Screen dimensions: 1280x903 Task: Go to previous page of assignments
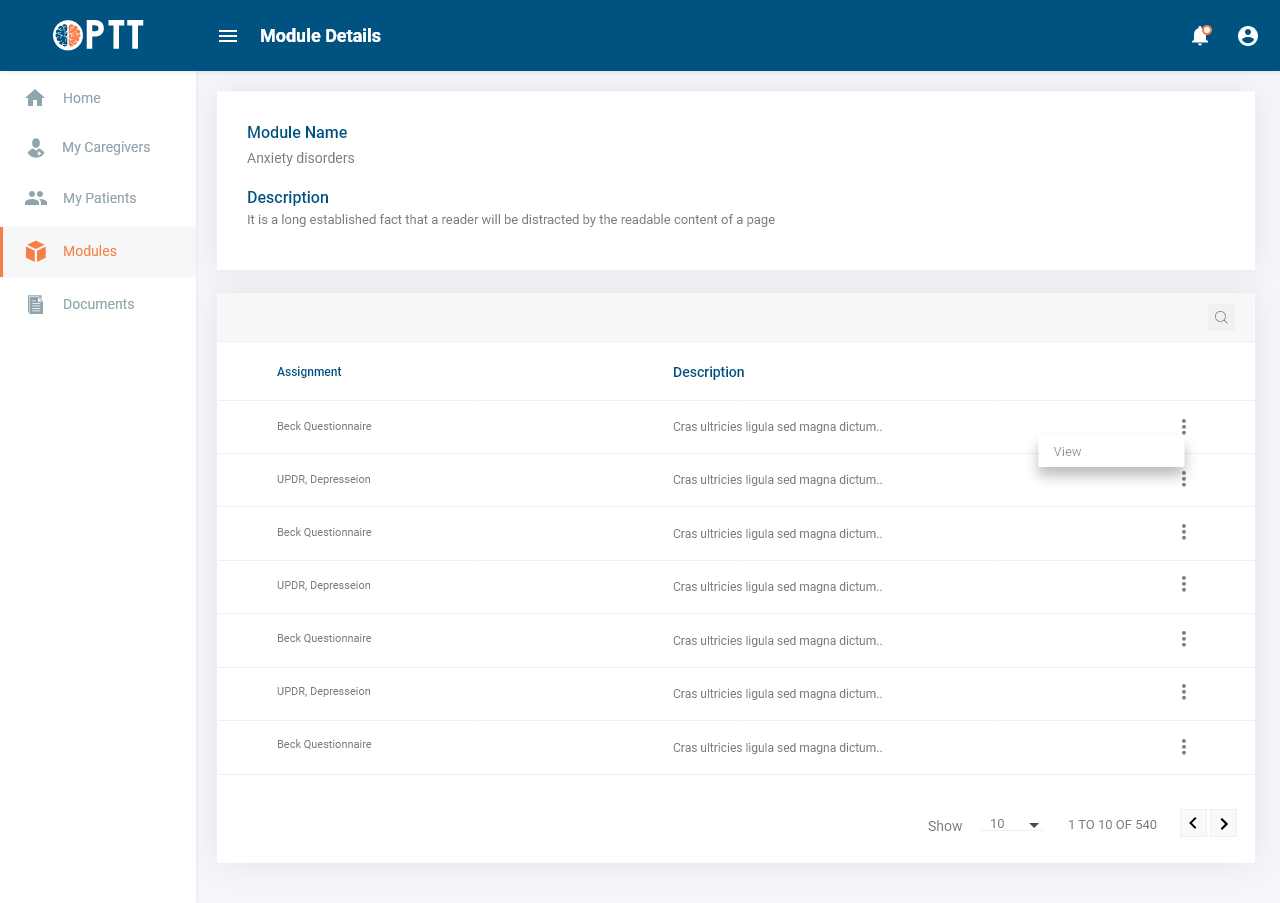click(x=1193, y=823)
